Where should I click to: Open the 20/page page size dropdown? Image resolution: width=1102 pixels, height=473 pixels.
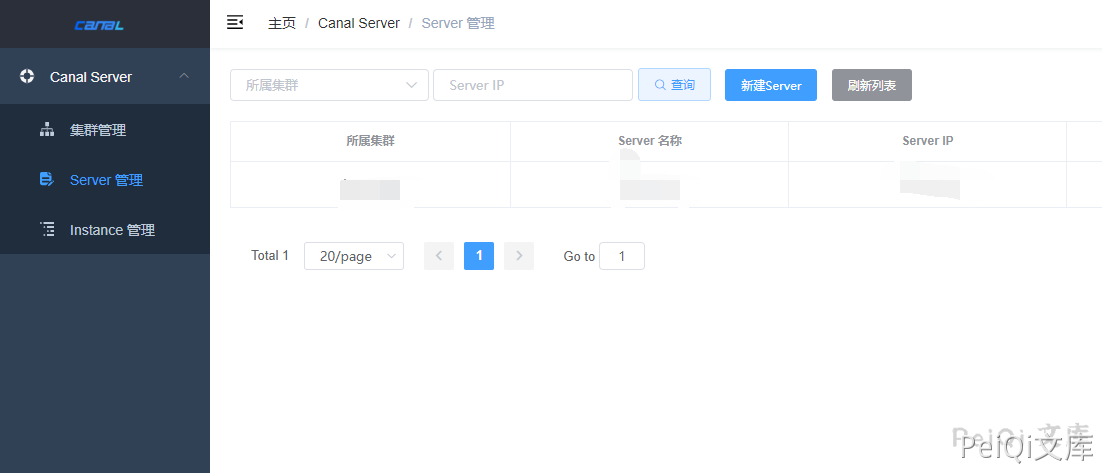point(354,256)
